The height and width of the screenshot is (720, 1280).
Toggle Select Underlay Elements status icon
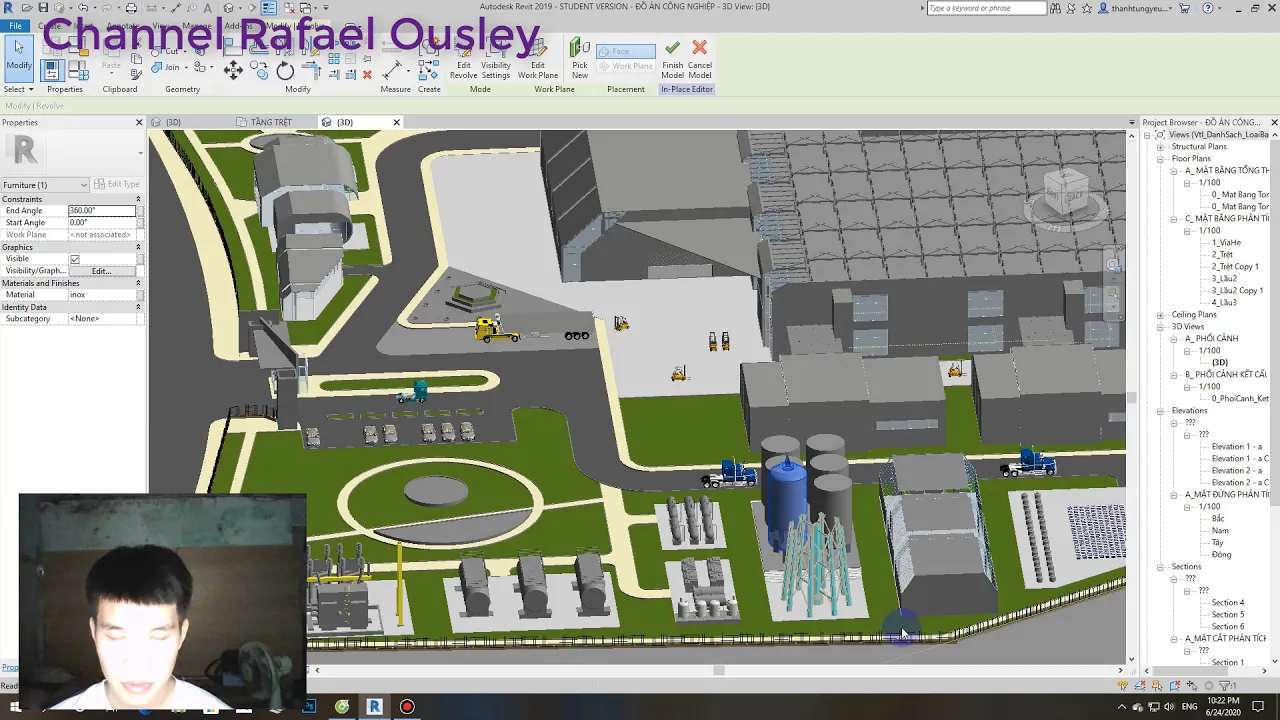pos(1142,686)
